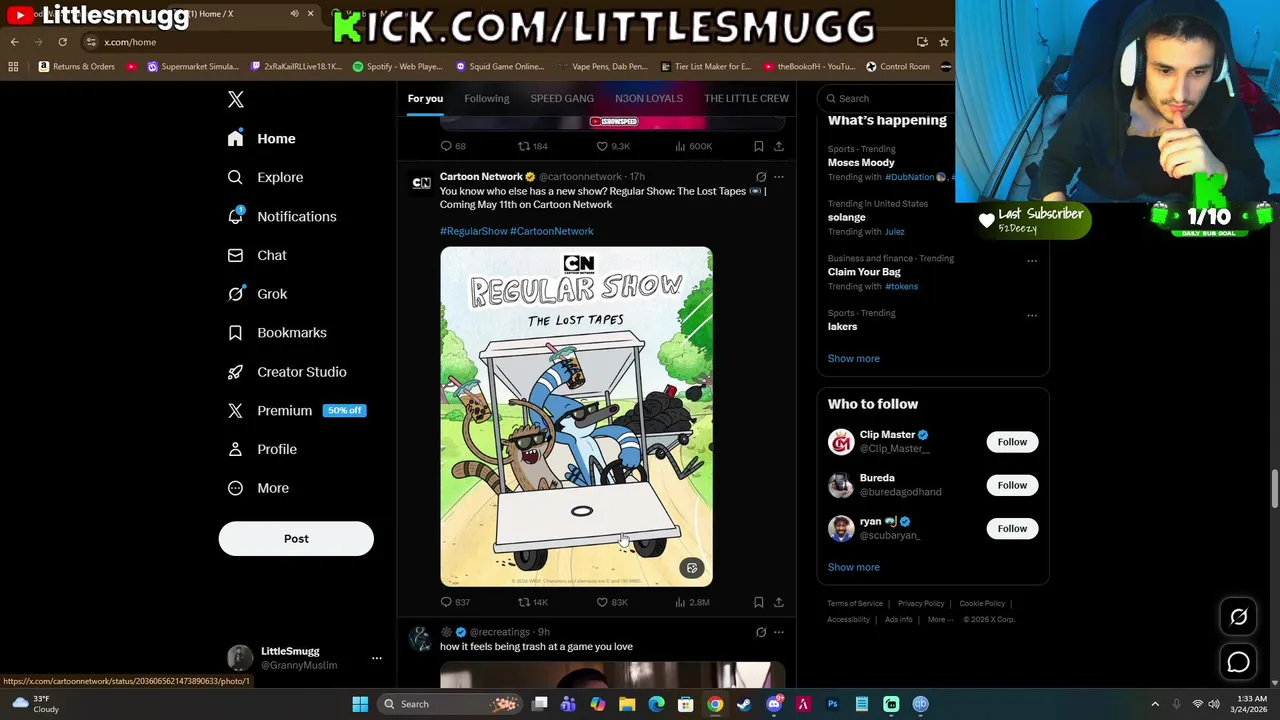This screenshot has width=1280, height=720.
Task: Open the #RegularShow hashtag
Action: click(x=474, y=231)
